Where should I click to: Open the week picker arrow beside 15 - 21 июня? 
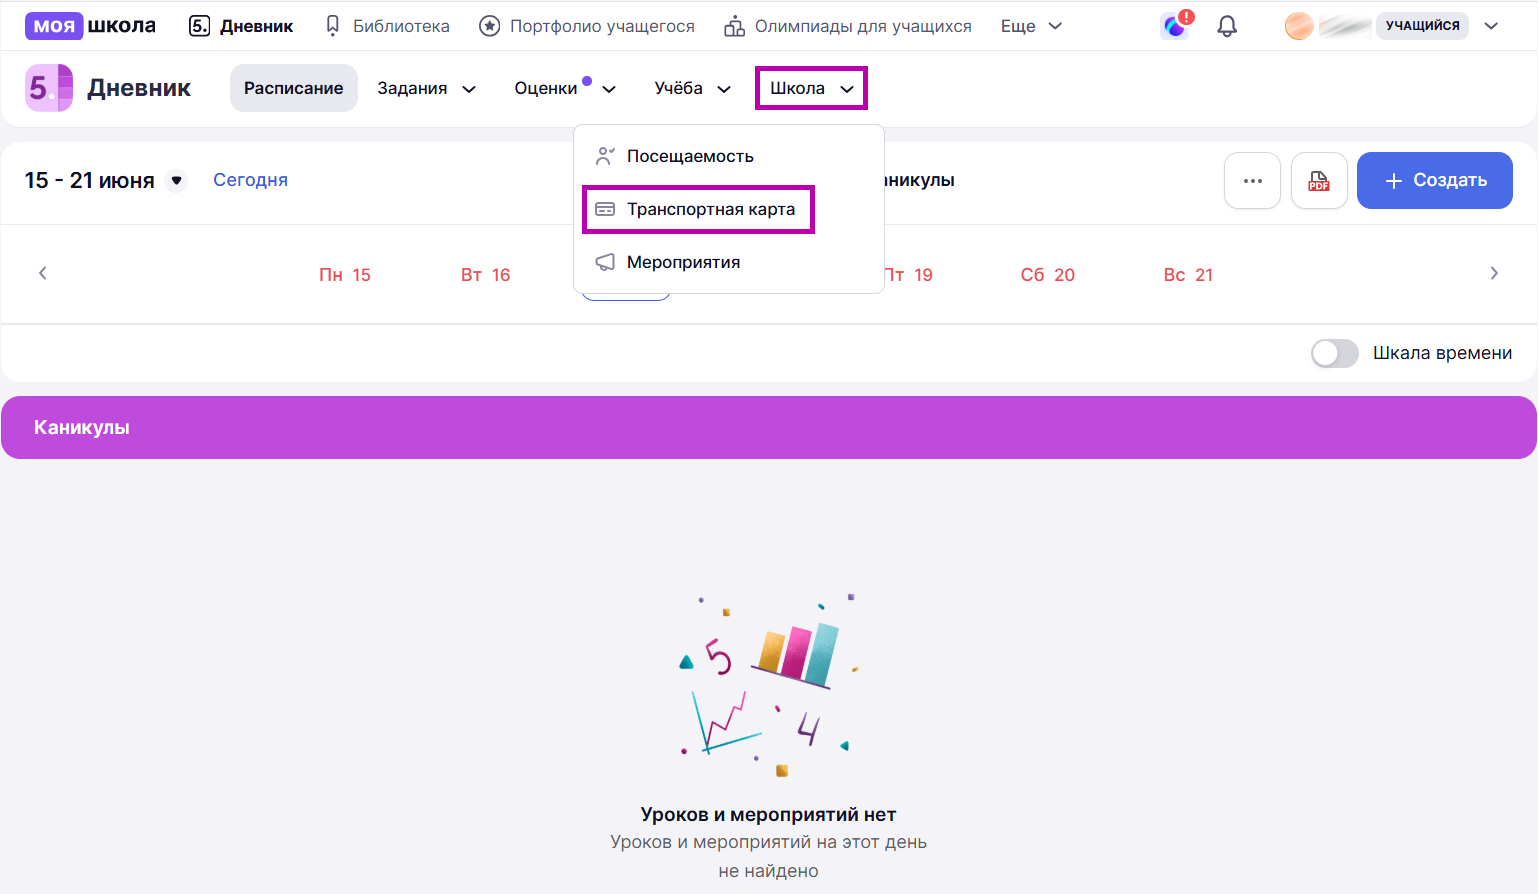tap(177, 181)
